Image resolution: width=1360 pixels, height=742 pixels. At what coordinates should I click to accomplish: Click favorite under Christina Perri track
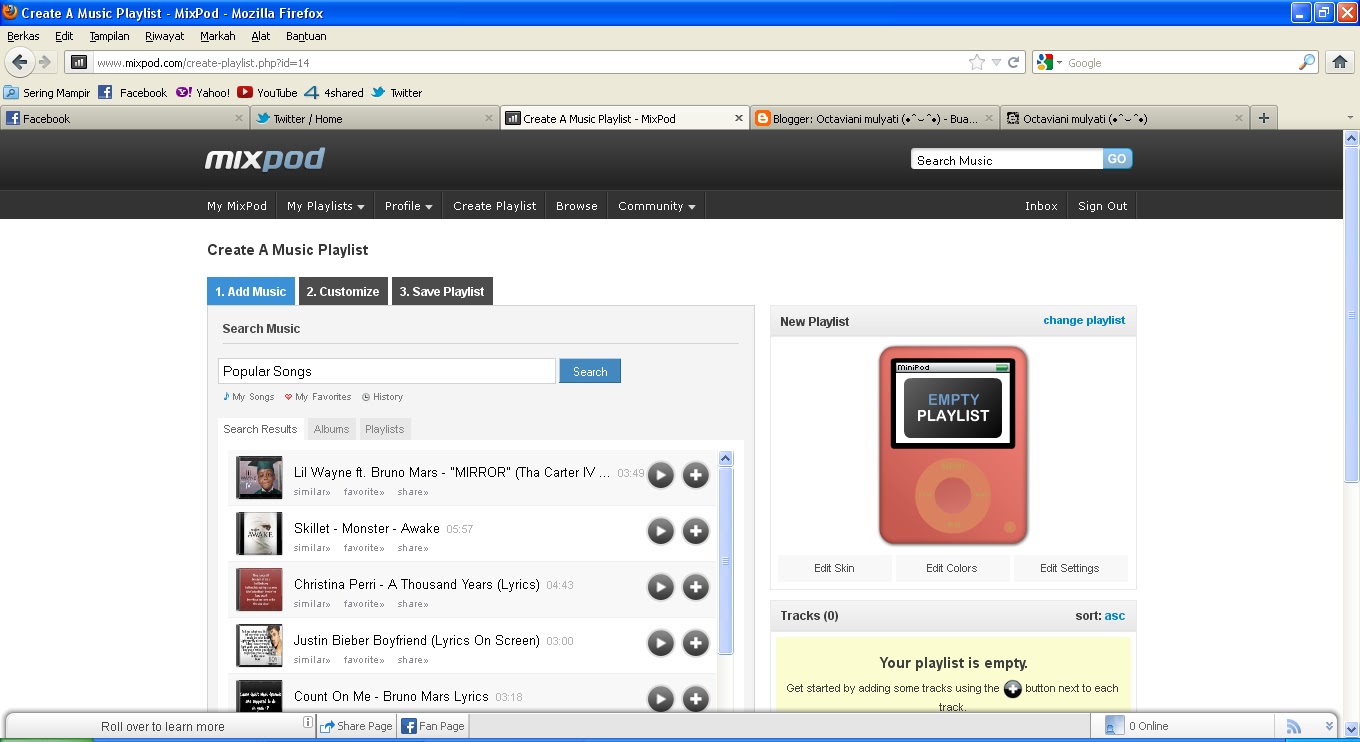[x=364, y=604]
